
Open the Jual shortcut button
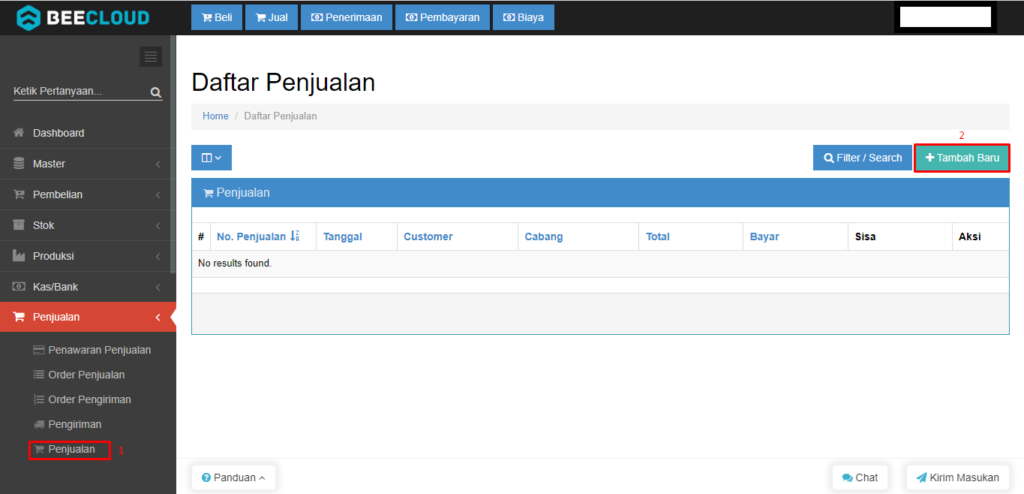pyautogui.click(x=272, y=18)
